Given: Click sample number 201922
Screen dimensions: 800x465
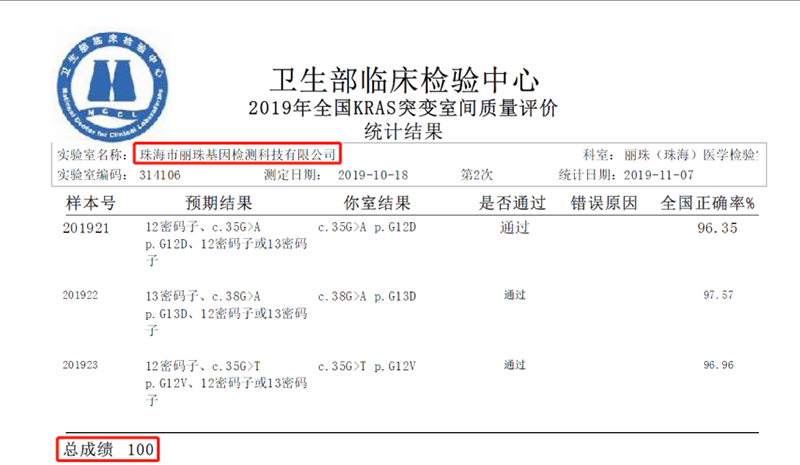Looking at the screenshot, I should (x=80, y=295).
